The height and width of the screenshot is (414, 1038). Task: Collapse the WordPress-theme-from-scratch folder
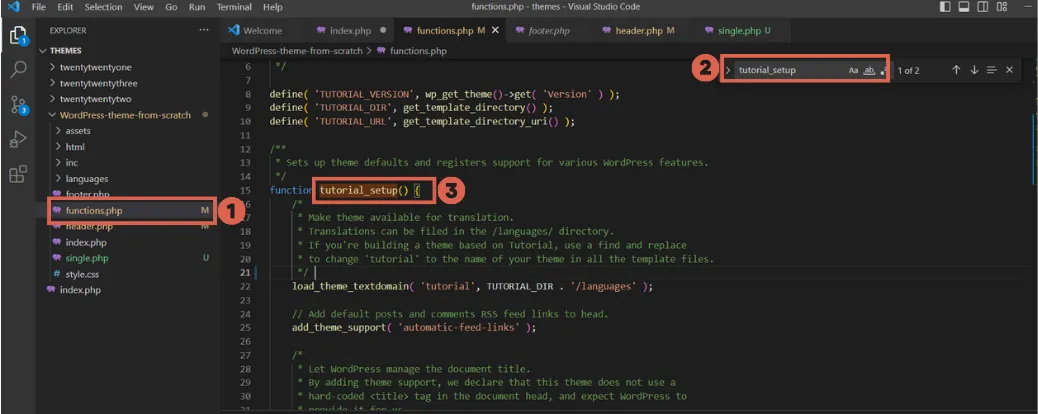point(54,115)
